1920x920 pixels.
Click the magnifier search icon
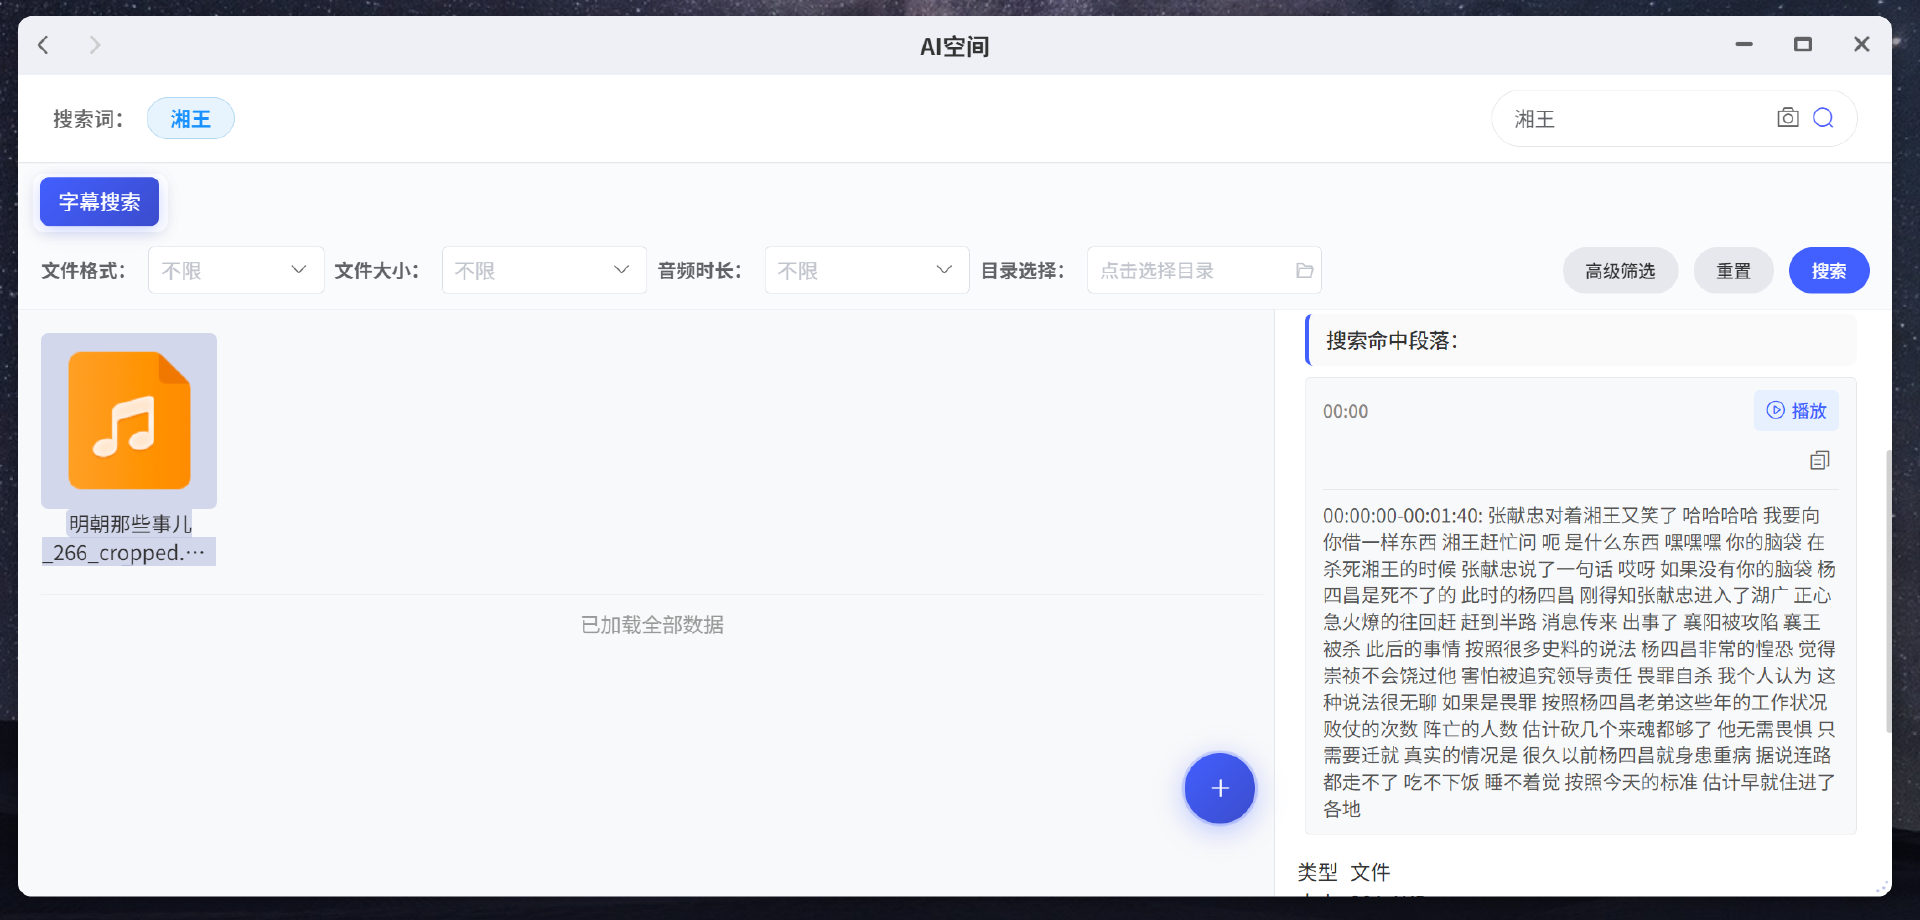(1824, 118)
